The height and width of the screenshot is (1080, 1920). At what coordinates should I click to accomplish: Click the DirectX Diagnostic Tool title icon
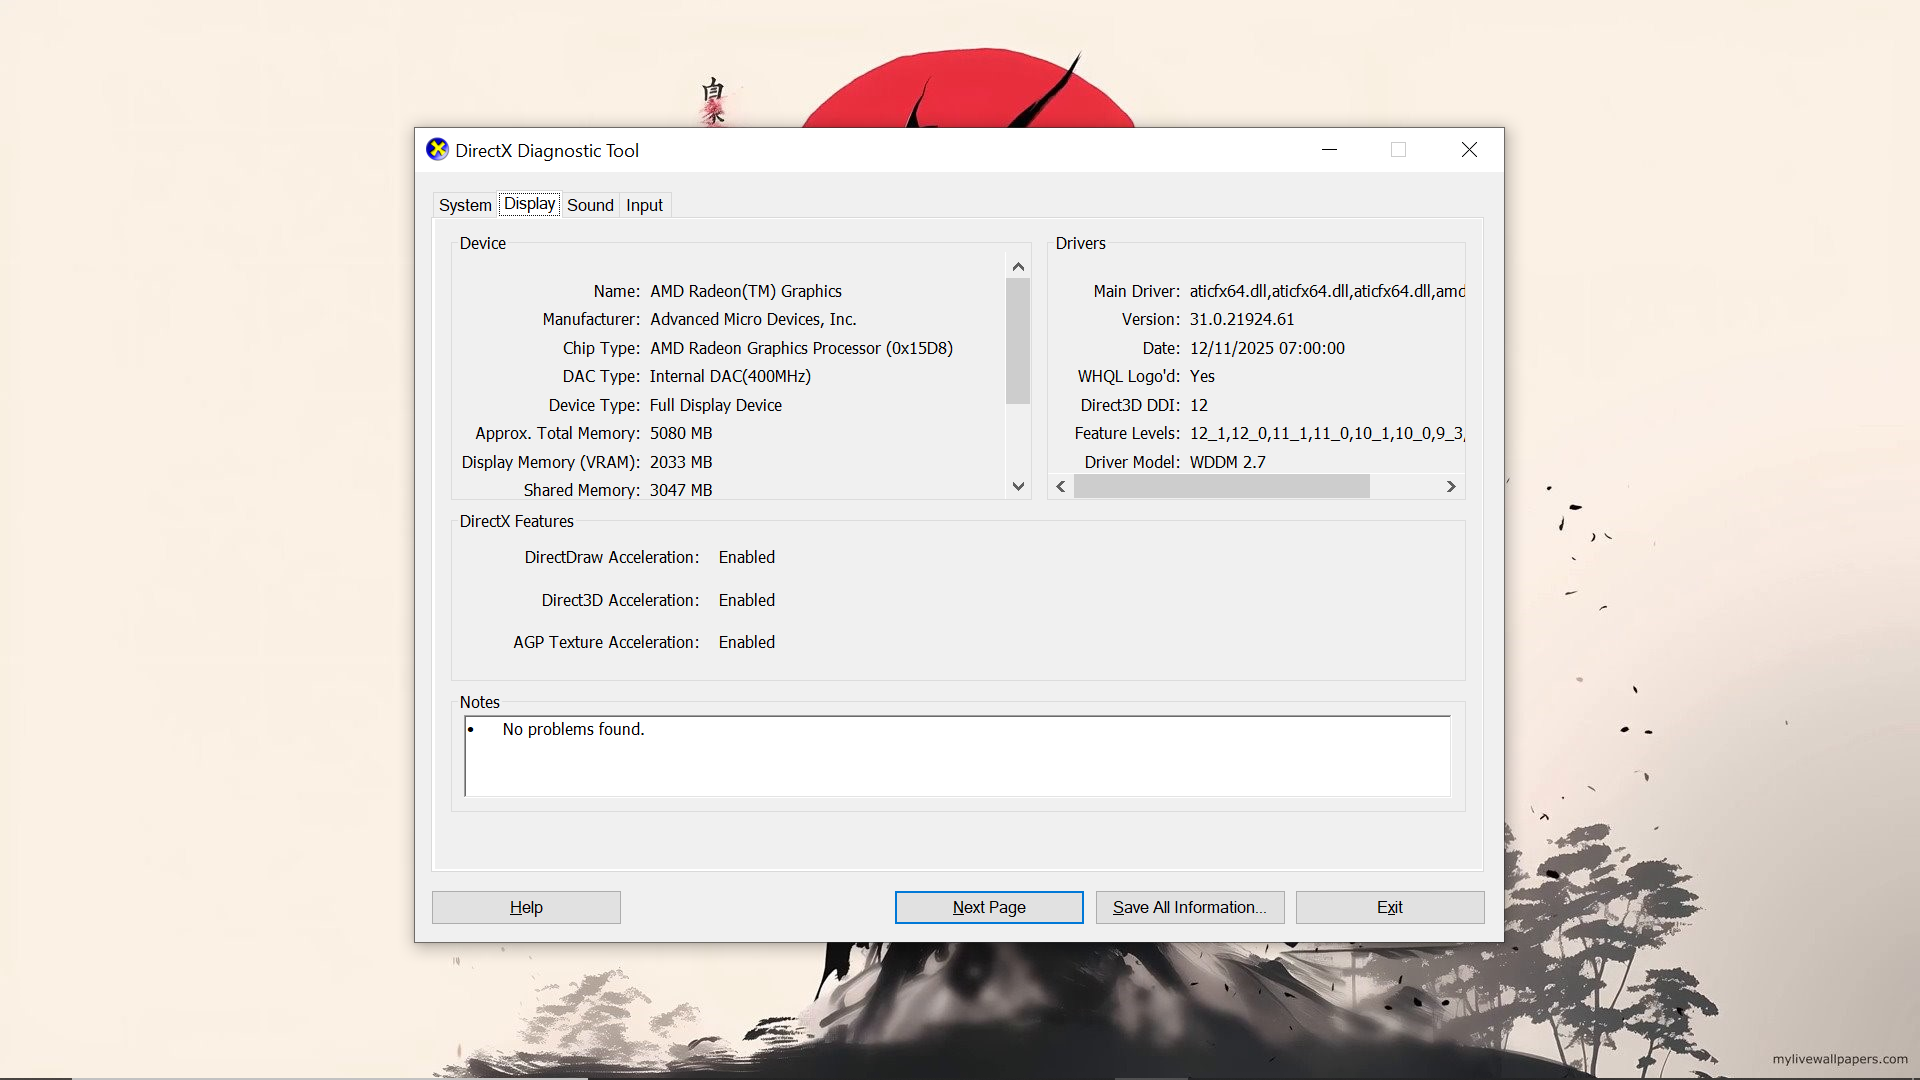click(437, 150)
